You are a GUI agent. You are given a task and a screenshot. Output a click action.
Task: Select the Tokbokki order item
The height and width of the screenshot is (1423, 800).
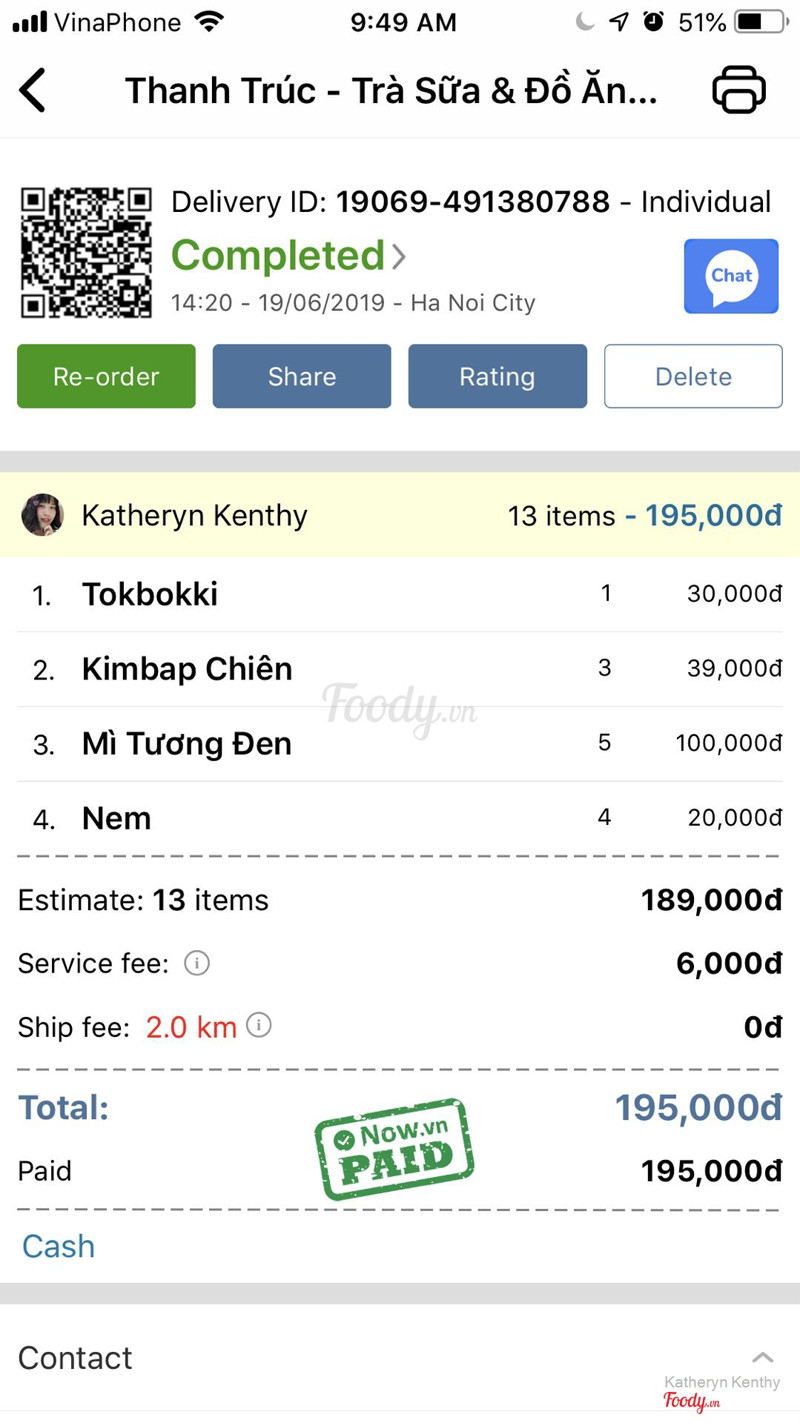(150, 594)
